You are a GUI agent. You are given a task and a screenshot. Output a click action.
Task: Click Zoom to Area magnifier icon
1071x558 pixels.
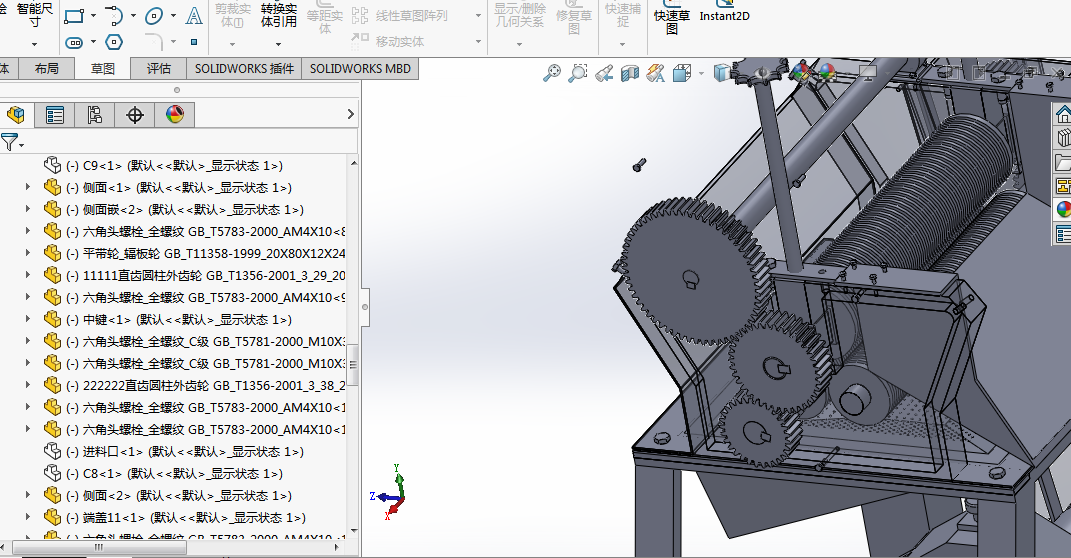578,73
